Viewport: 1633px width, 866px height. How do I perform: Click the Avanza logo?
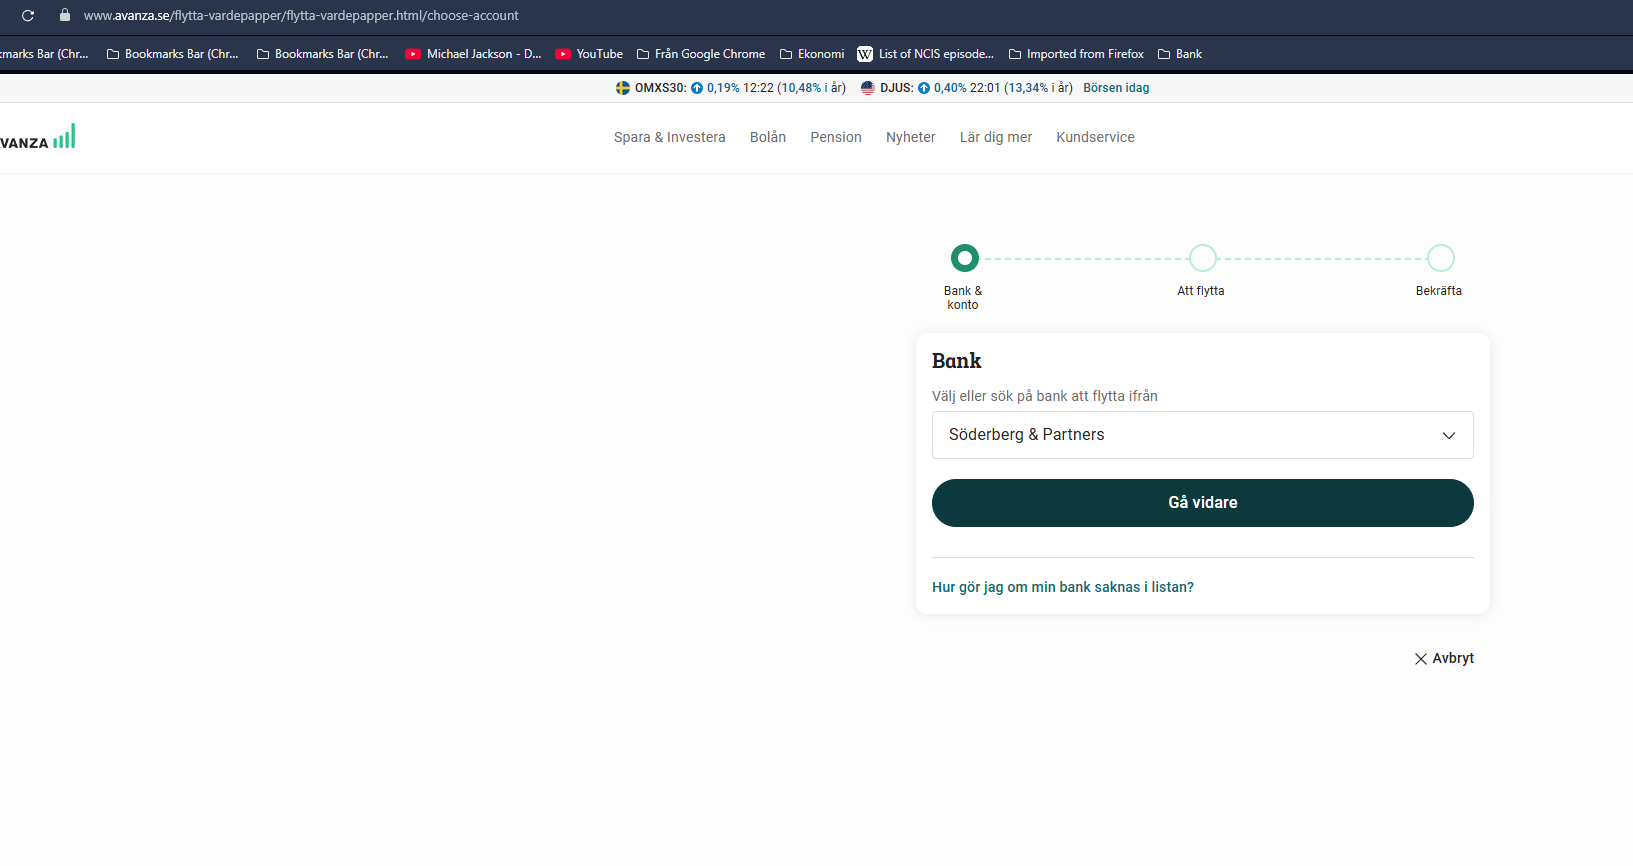pyautogui.click(x=38, y=138)
